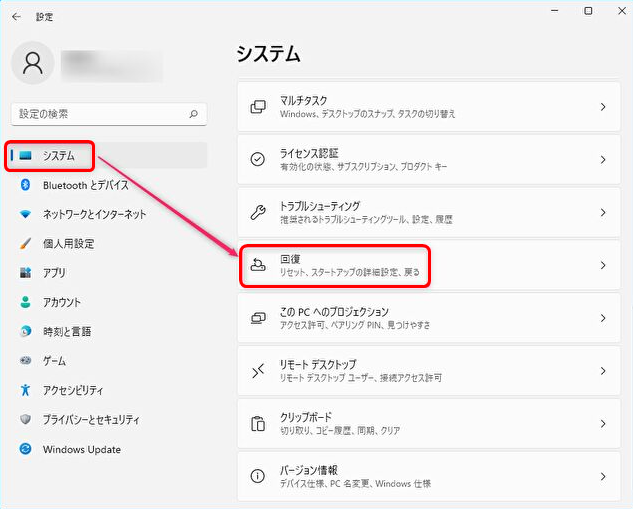This screenshot has height=509, width=633.
Task: Click the マルチタスク overlapping windows icon
Action: [258, 107]
